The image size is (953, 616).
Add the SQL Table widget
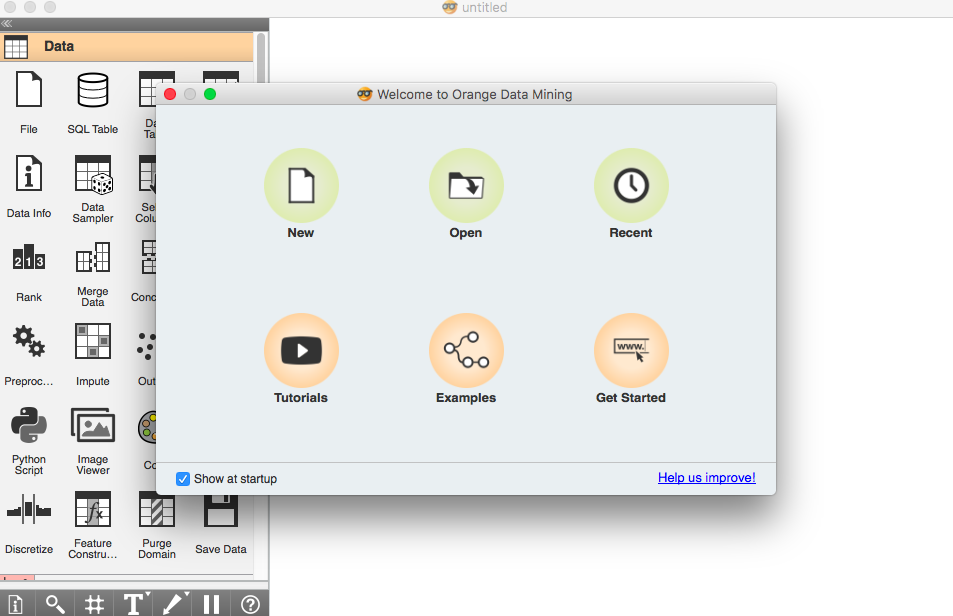point(92,102)
